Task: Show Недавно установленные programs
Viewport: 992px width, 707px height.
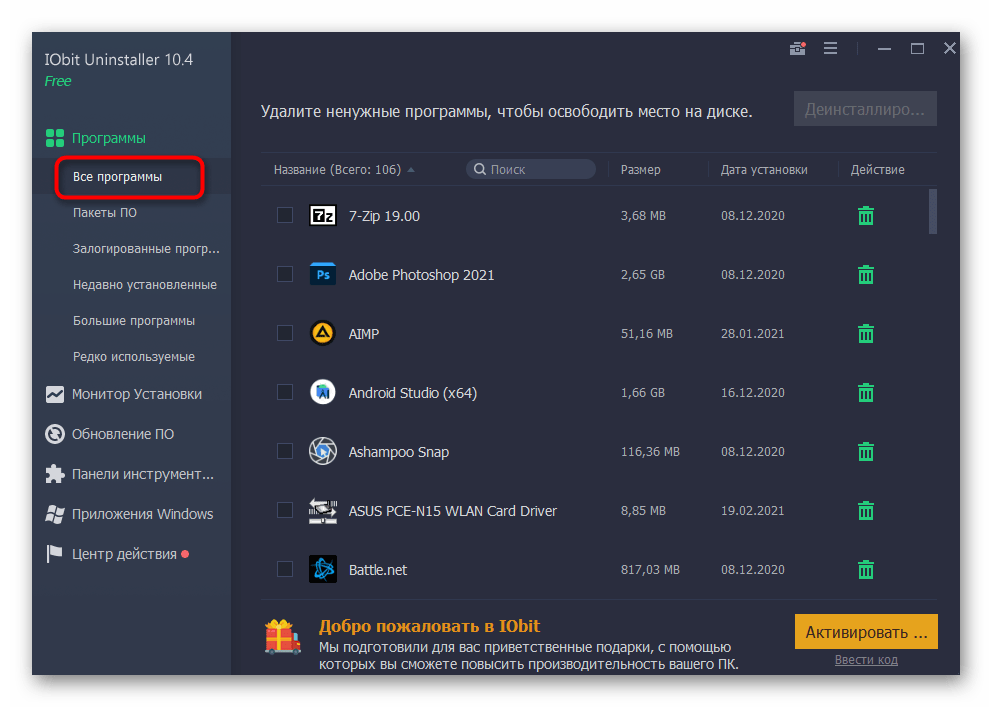Action: click(x=145, y=285)
